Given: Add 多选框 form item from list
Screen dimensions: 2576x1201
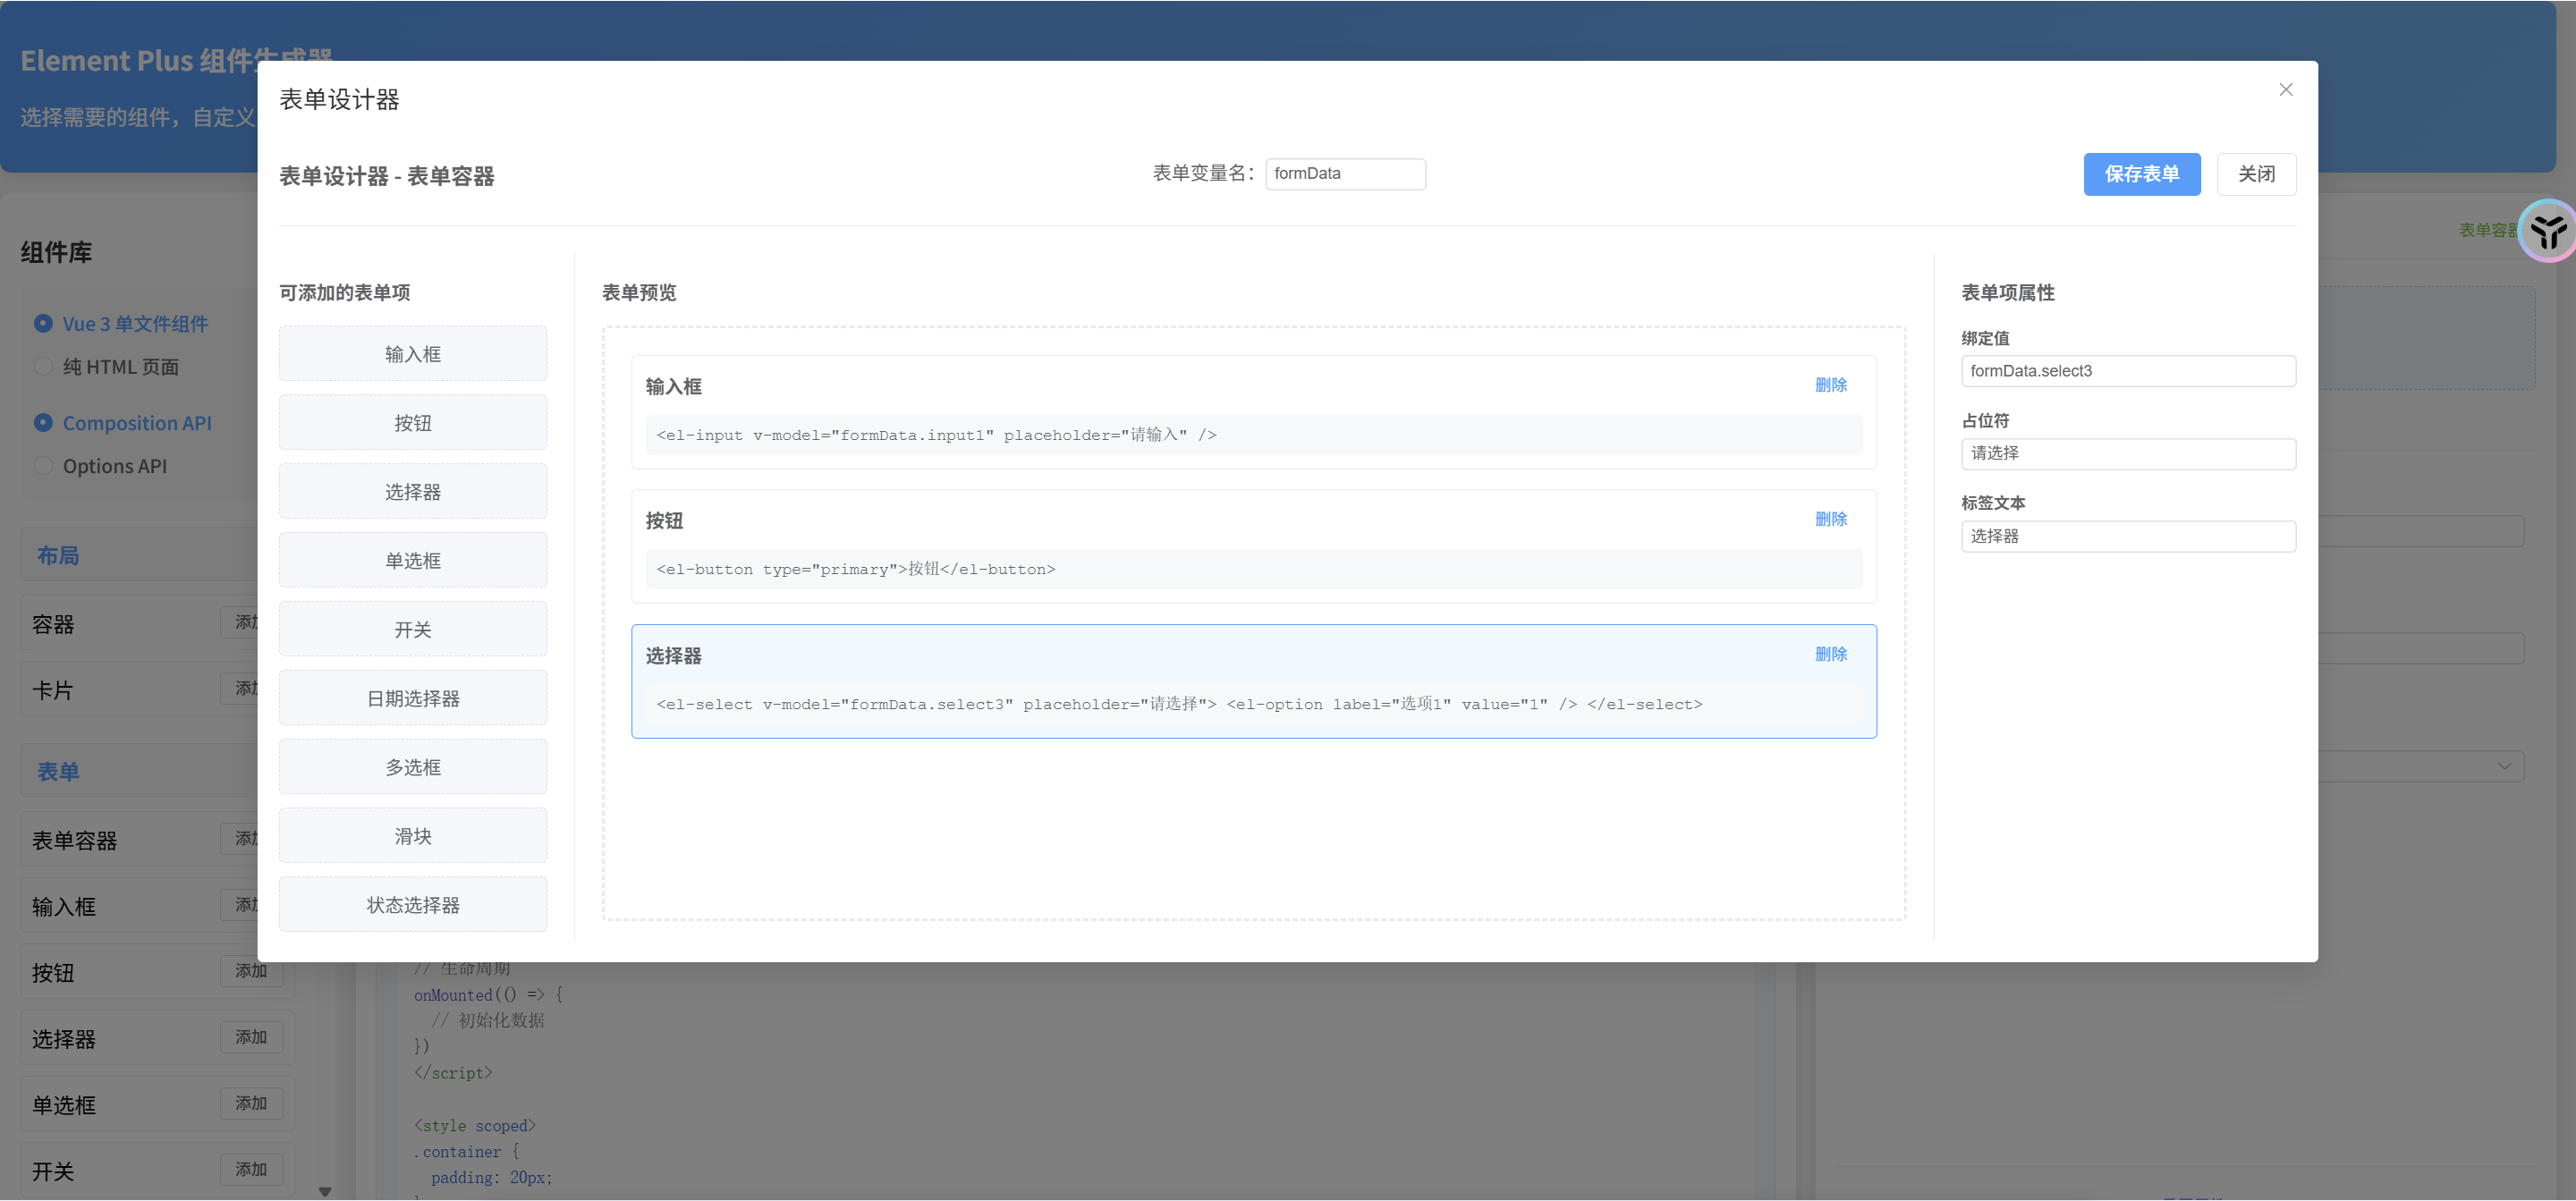Looking at the screenshot, I should click(x=412, y=768).
